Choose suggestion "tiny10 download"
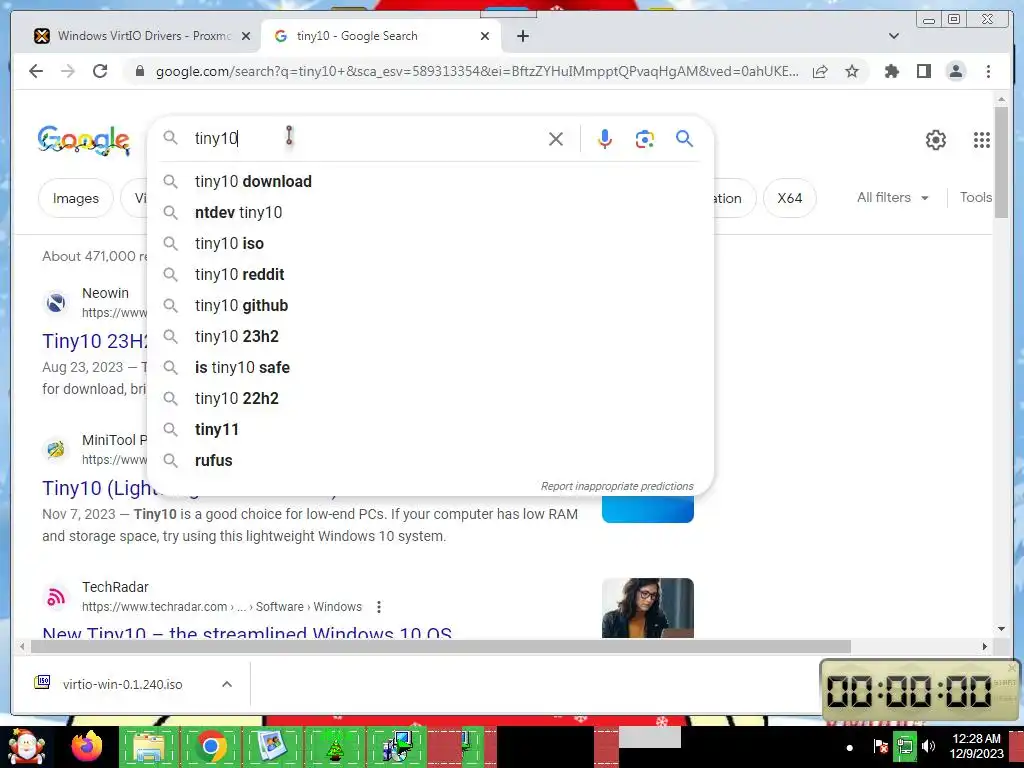The height and width of the screenshot is (768, 1024). click(430, 182)
